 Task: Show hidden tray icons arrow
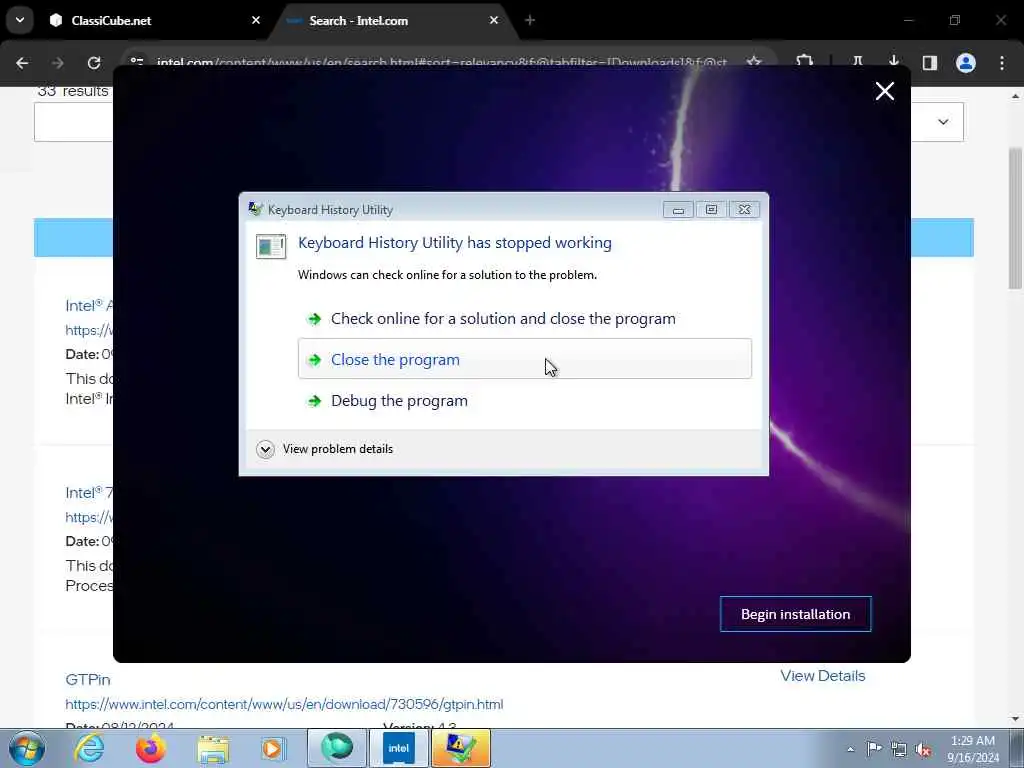(x=850, y=749)
